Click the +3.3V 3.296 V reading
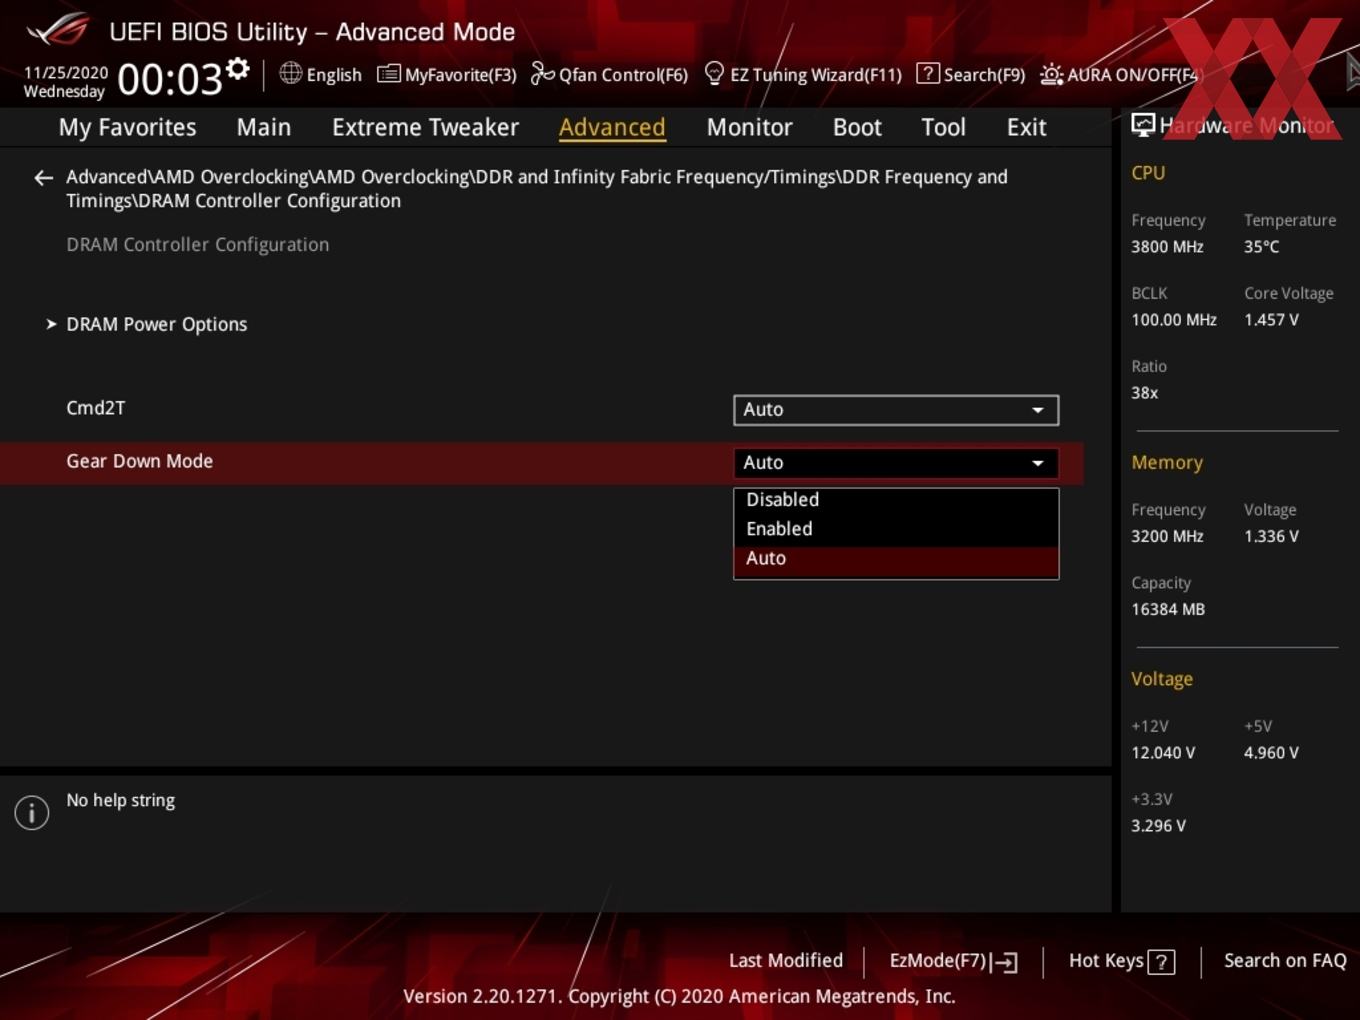Image resolution: width=1360 pixels, height=1020 pixels. pos(1158,826)
